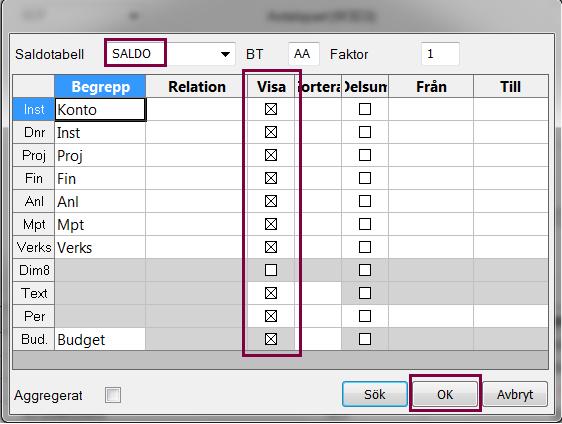The width and height of the screenshot is (562, 424).
Task: Toggle the Aggregerat checkbox
Action: 113,395
